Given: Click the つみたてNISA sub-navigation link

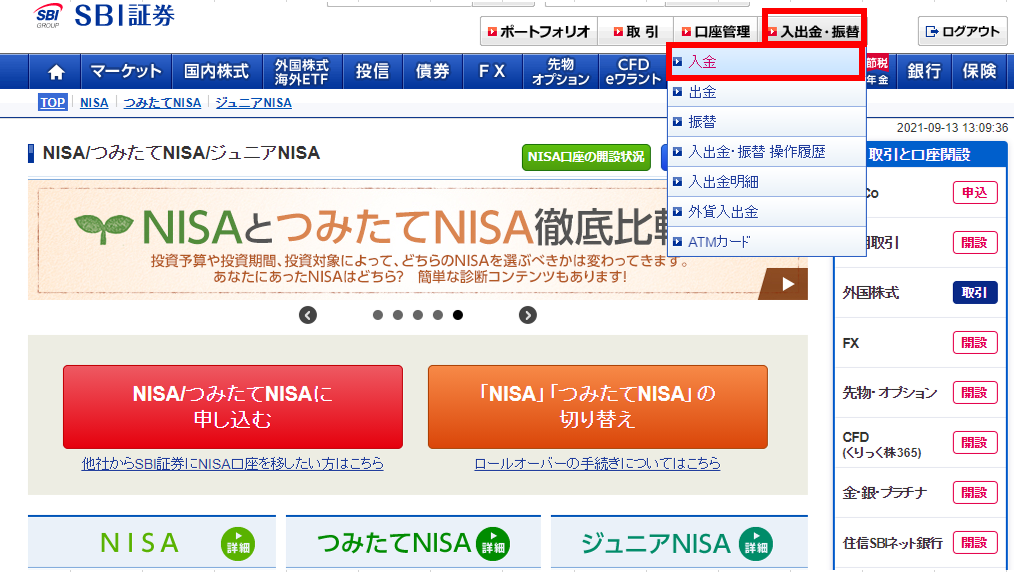Looking at the screenshot, I should pos(162,103).
